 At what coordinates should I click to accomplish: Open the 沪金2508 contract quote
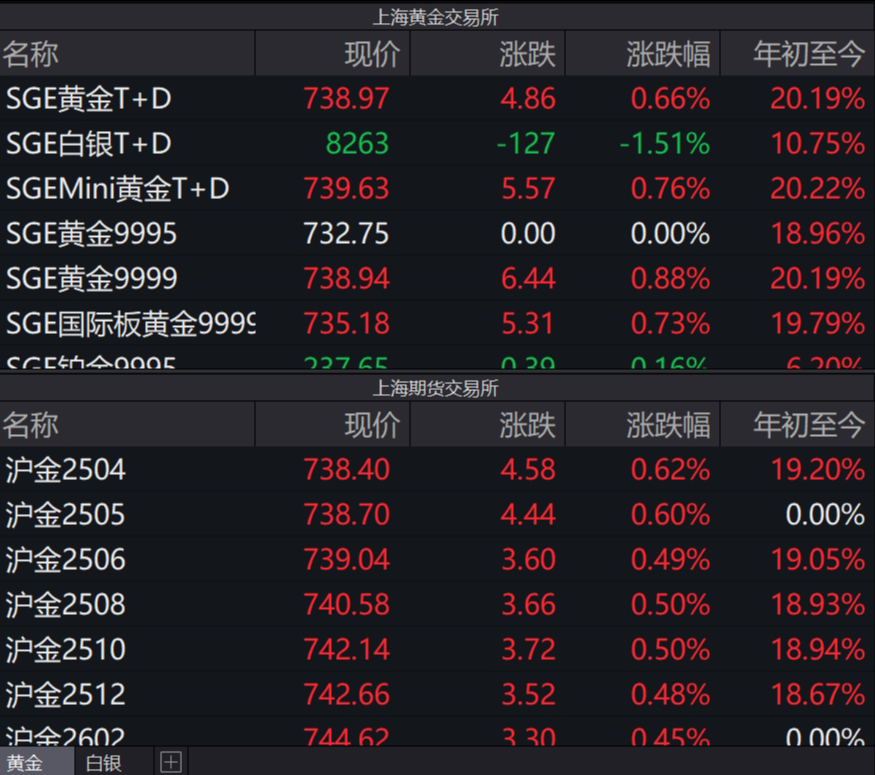[66, 604]
